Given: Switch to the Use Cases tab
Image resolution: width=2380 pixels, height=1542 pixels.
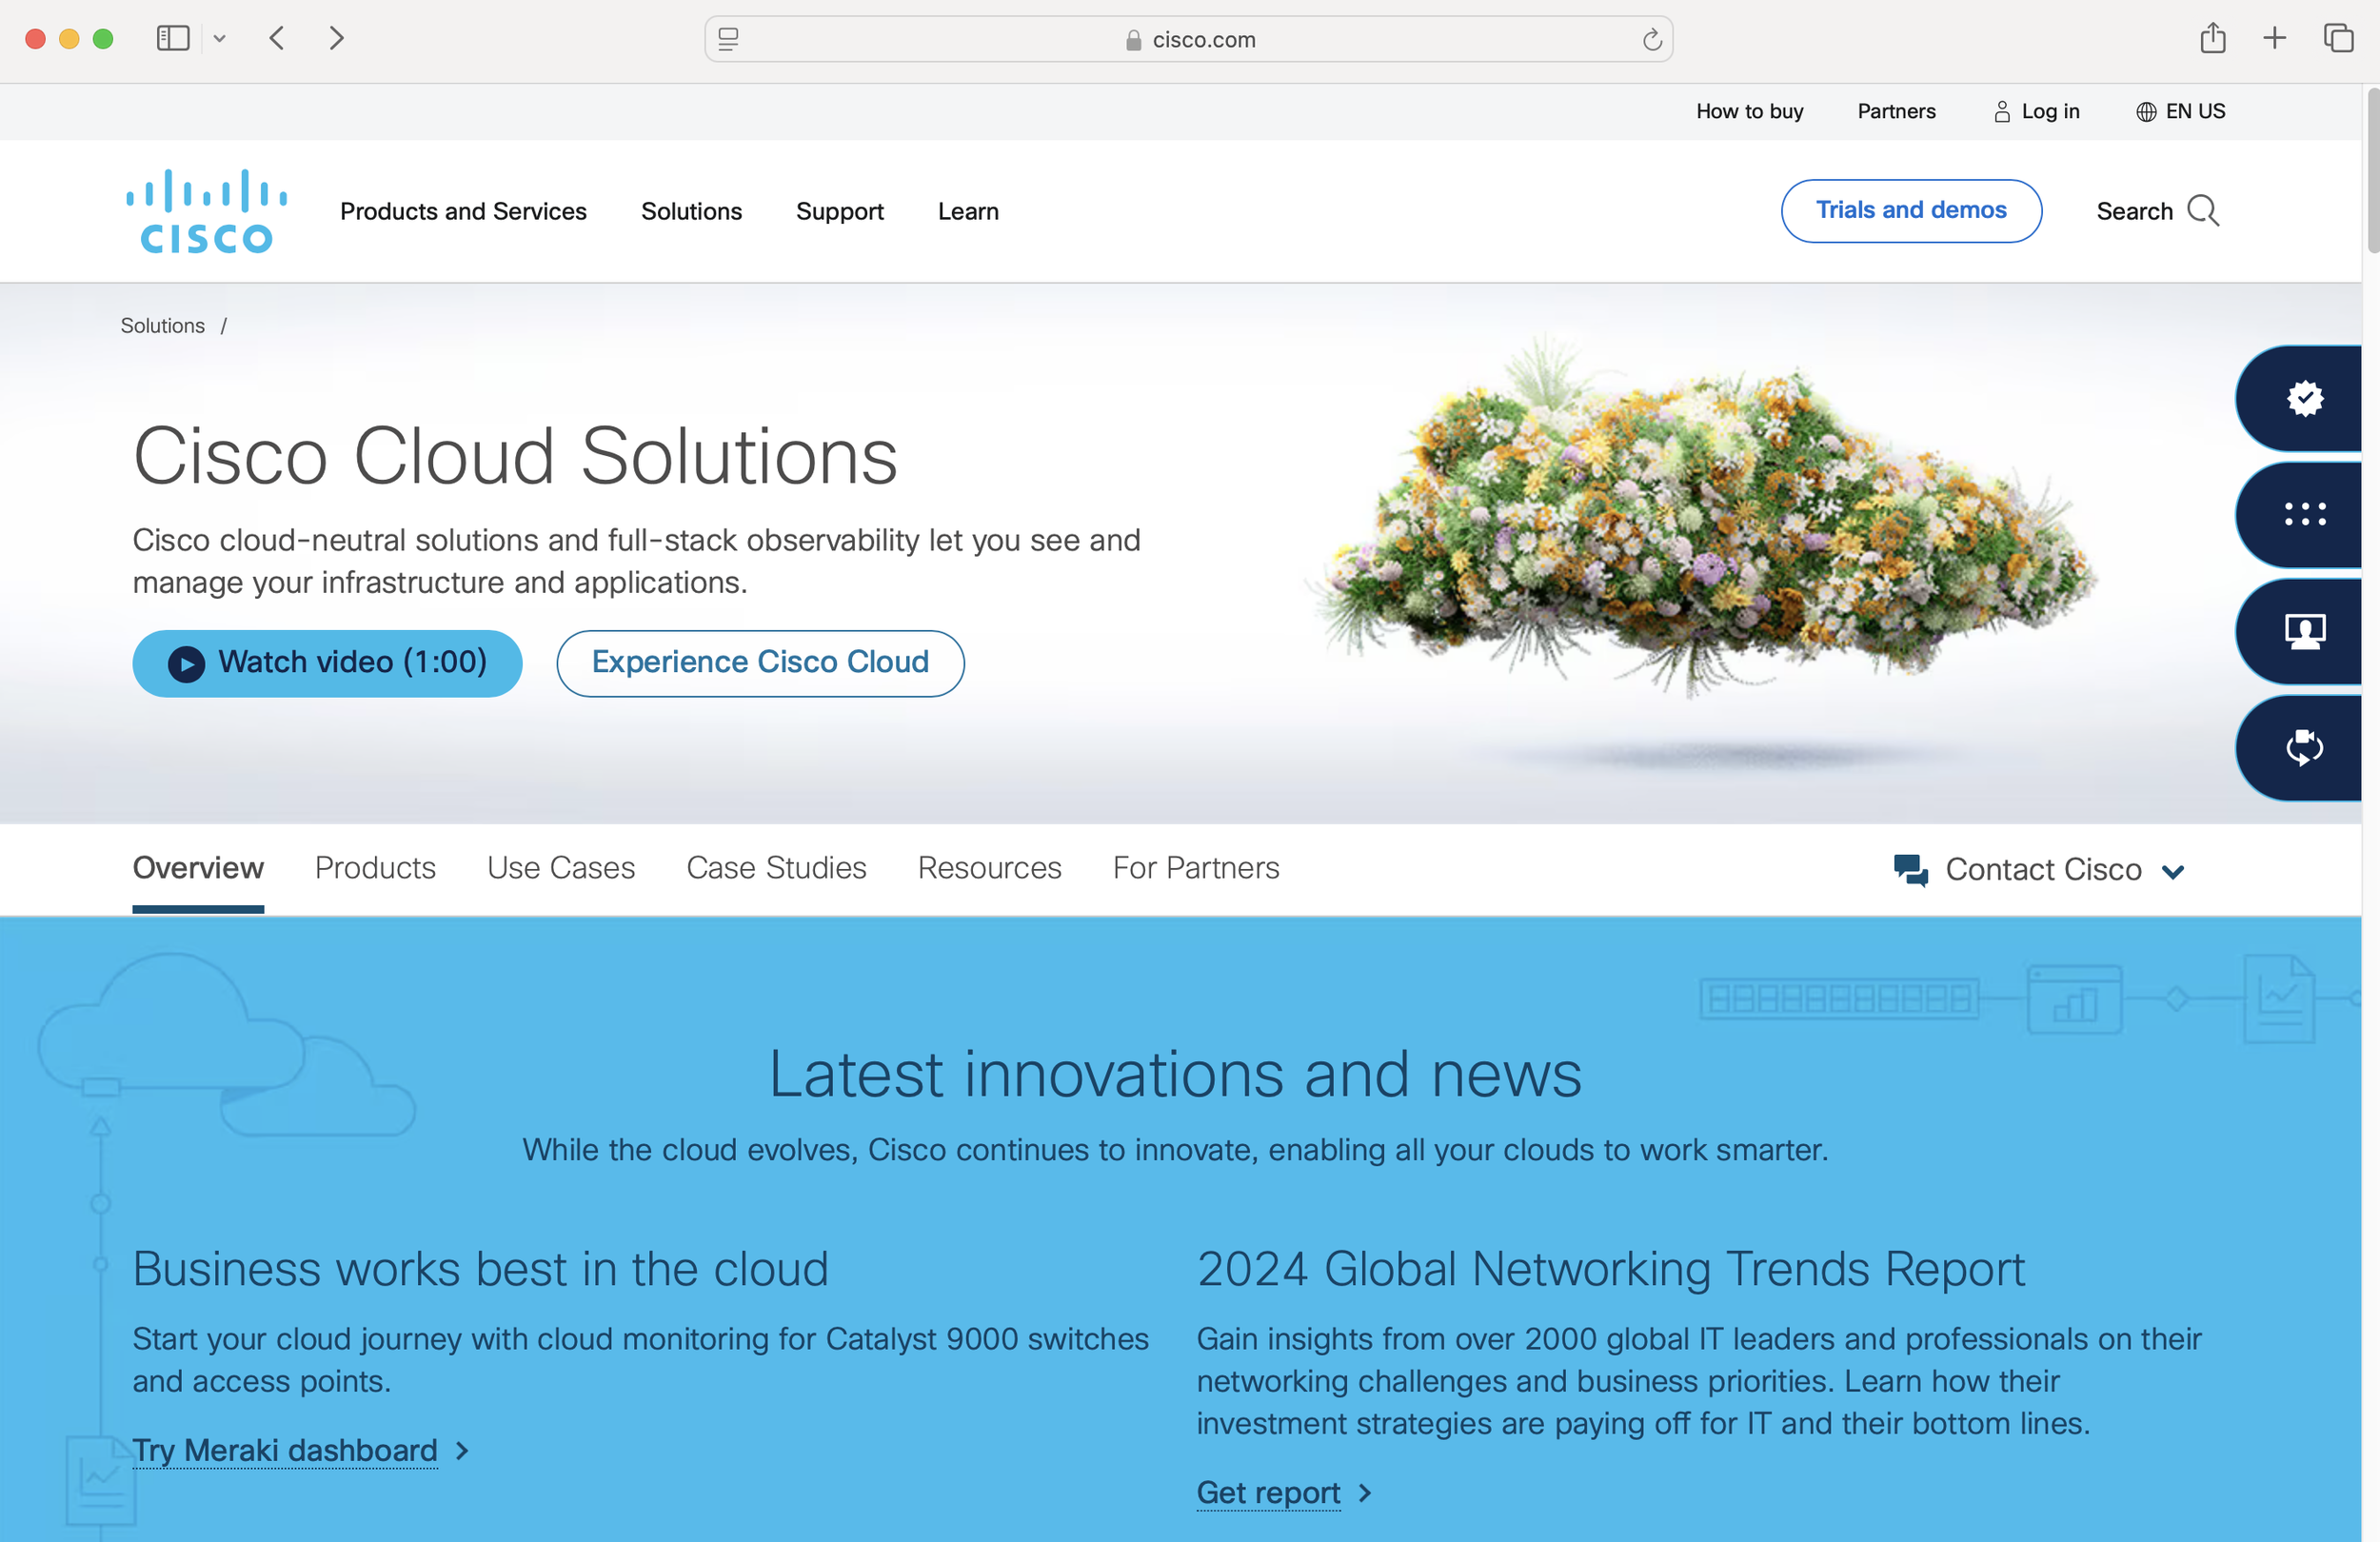Looking at the screenshot, I should [560, 867].
